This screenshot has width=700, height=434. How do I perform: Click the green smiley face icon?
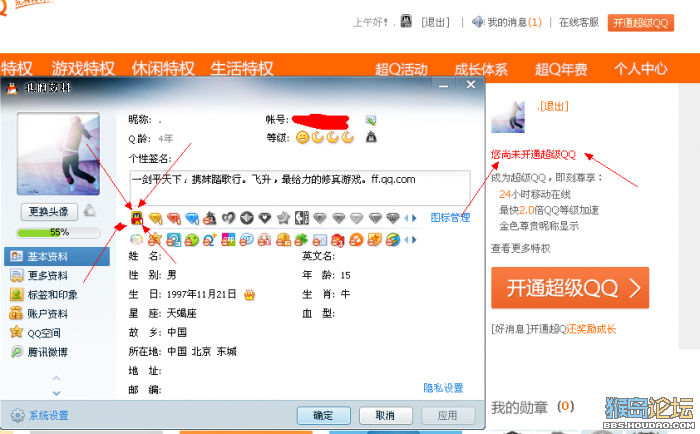192,240
